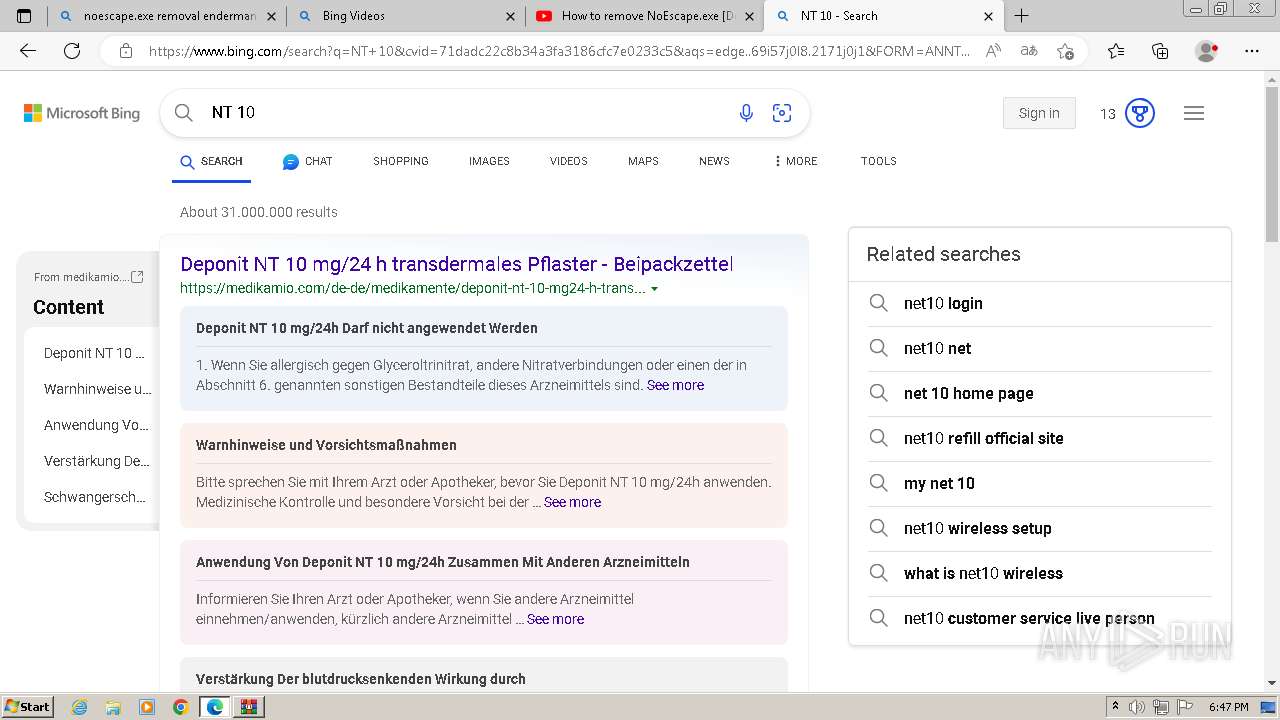The image size is (1280, 720).
Task: Open the TOOLS search filter
Action: [x=879, y=161]
